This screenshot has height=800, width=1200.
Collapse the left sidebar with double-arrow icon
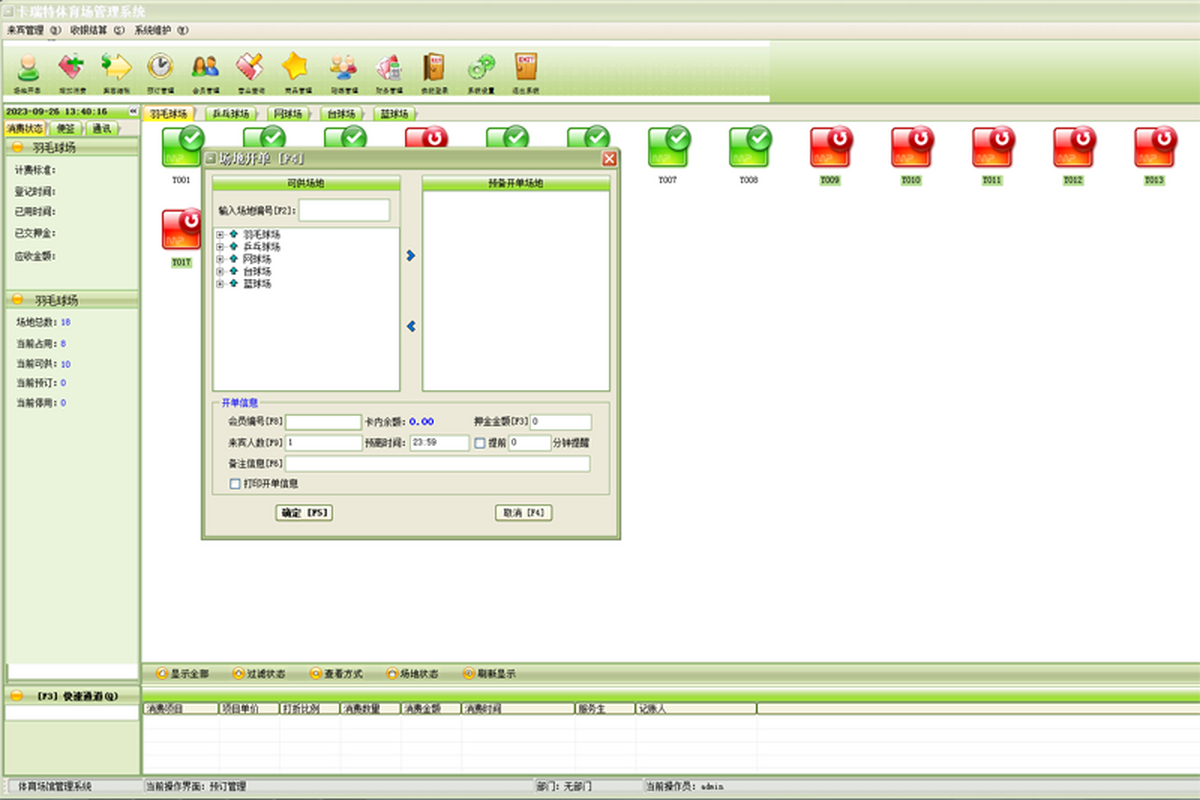pyautogui.click(x=132, y=111)
